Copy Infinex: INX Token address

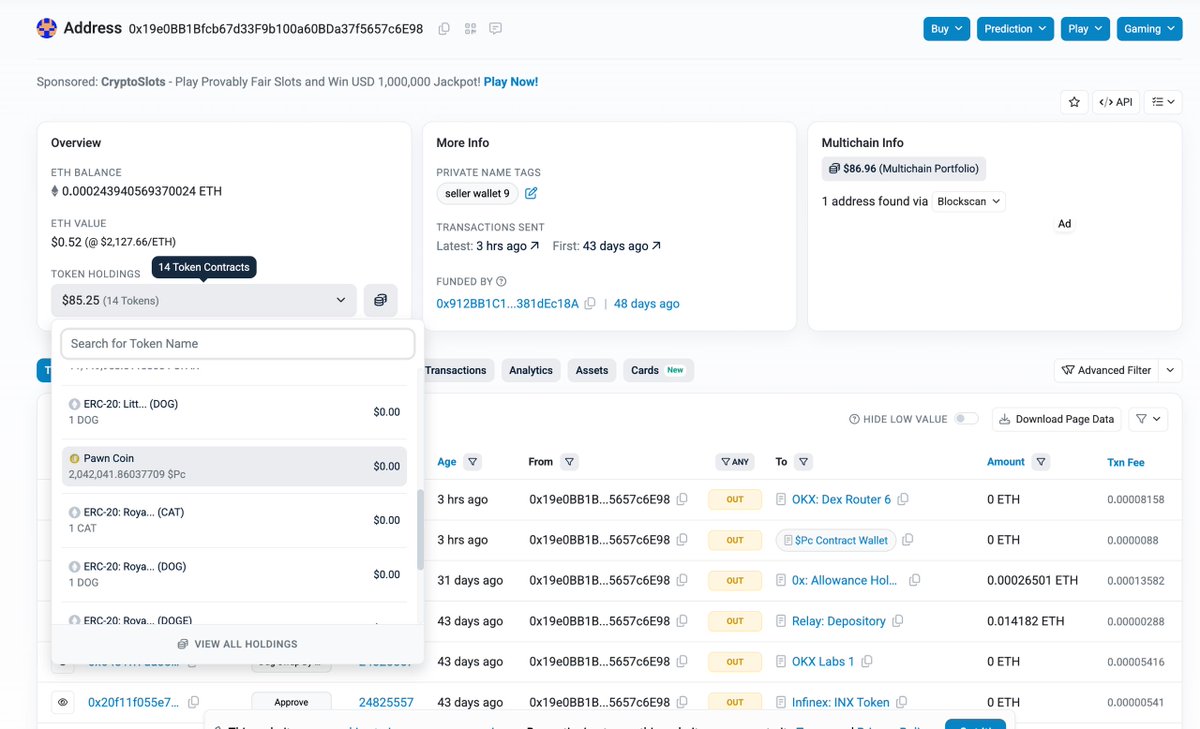(901, 702)
